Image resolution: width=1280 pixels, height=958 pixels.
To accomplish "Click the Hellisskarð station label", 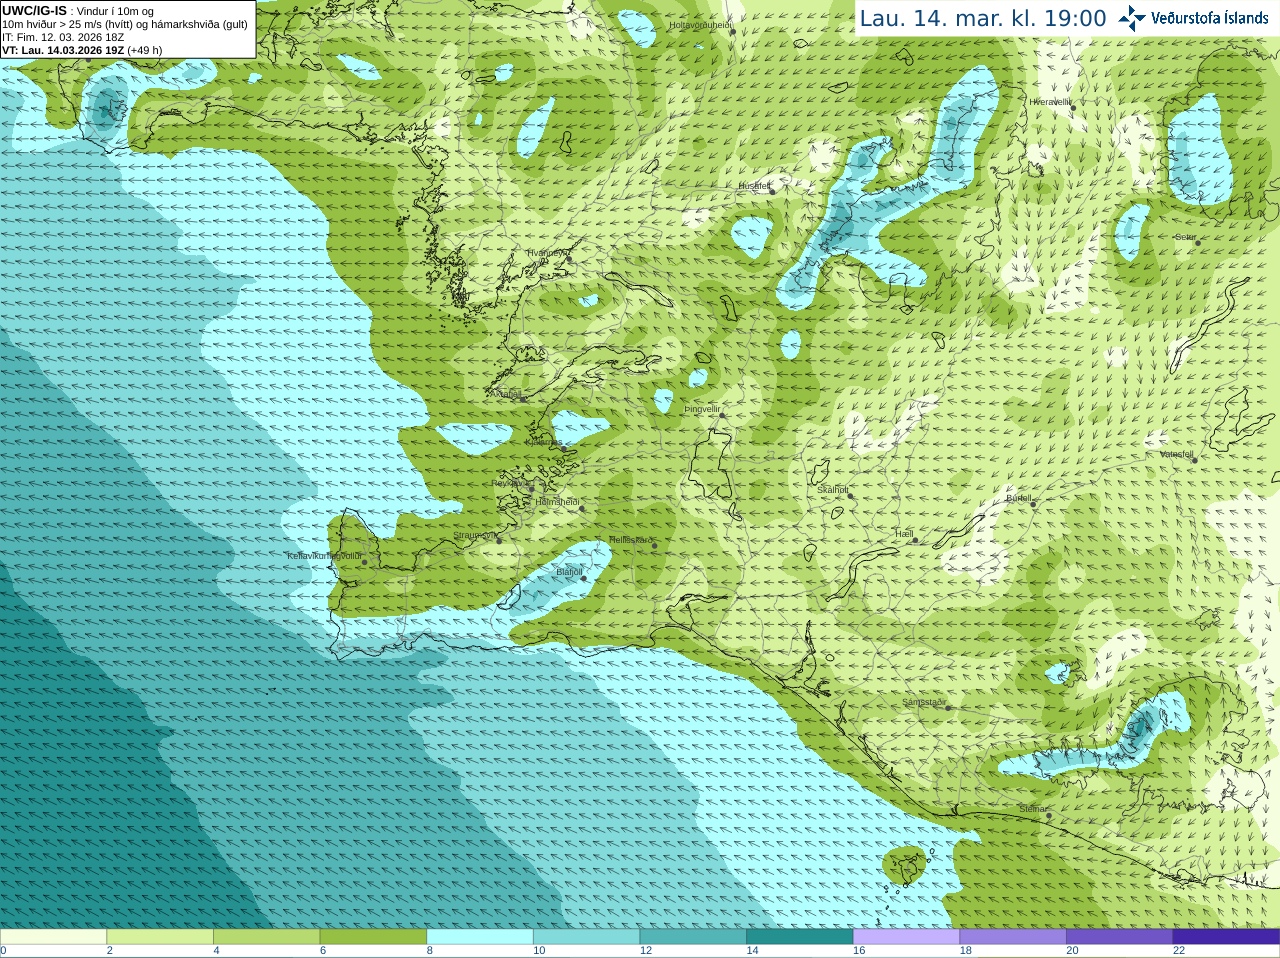I will click(631, 540).
